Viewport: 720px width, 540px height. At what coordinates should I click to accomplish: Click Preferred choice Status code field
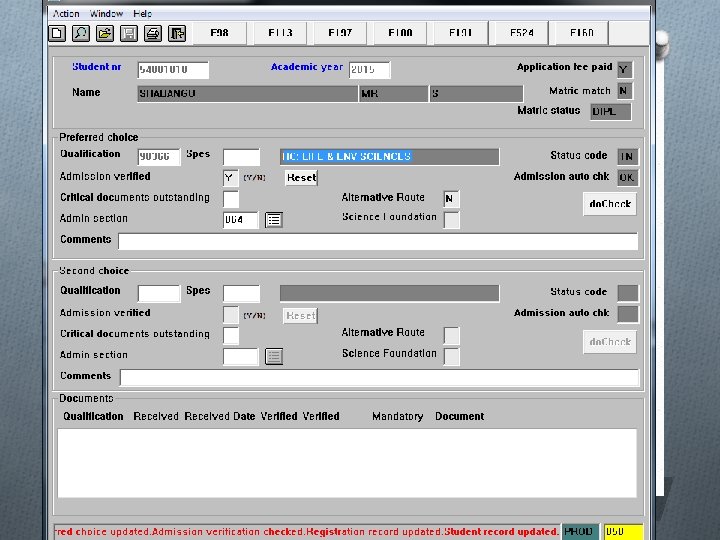[627, 157]
